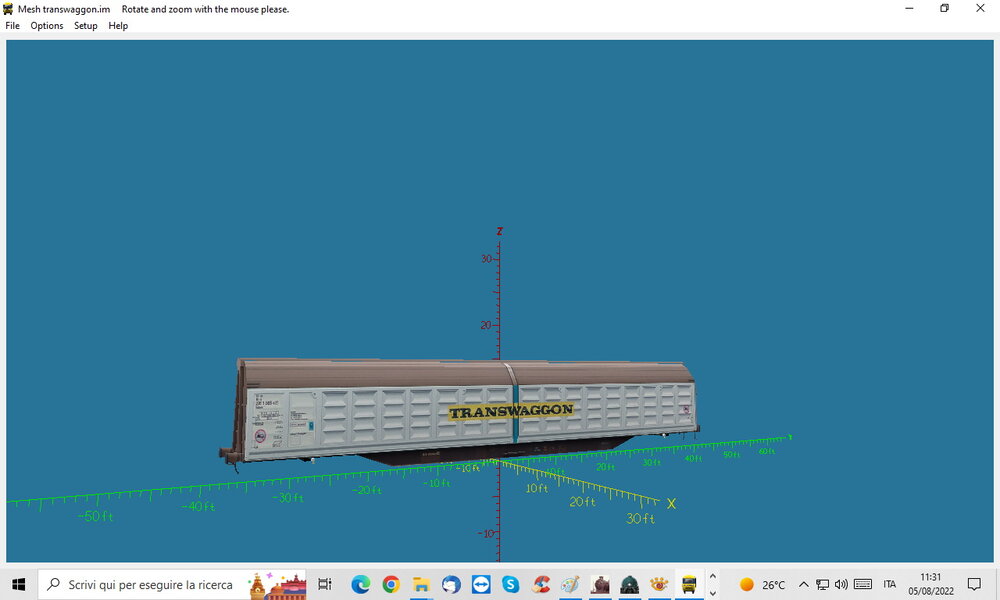This screenshot has width=1000, height=600.
Task: Open Task View in the taskbar
Action: coord(325,584)
